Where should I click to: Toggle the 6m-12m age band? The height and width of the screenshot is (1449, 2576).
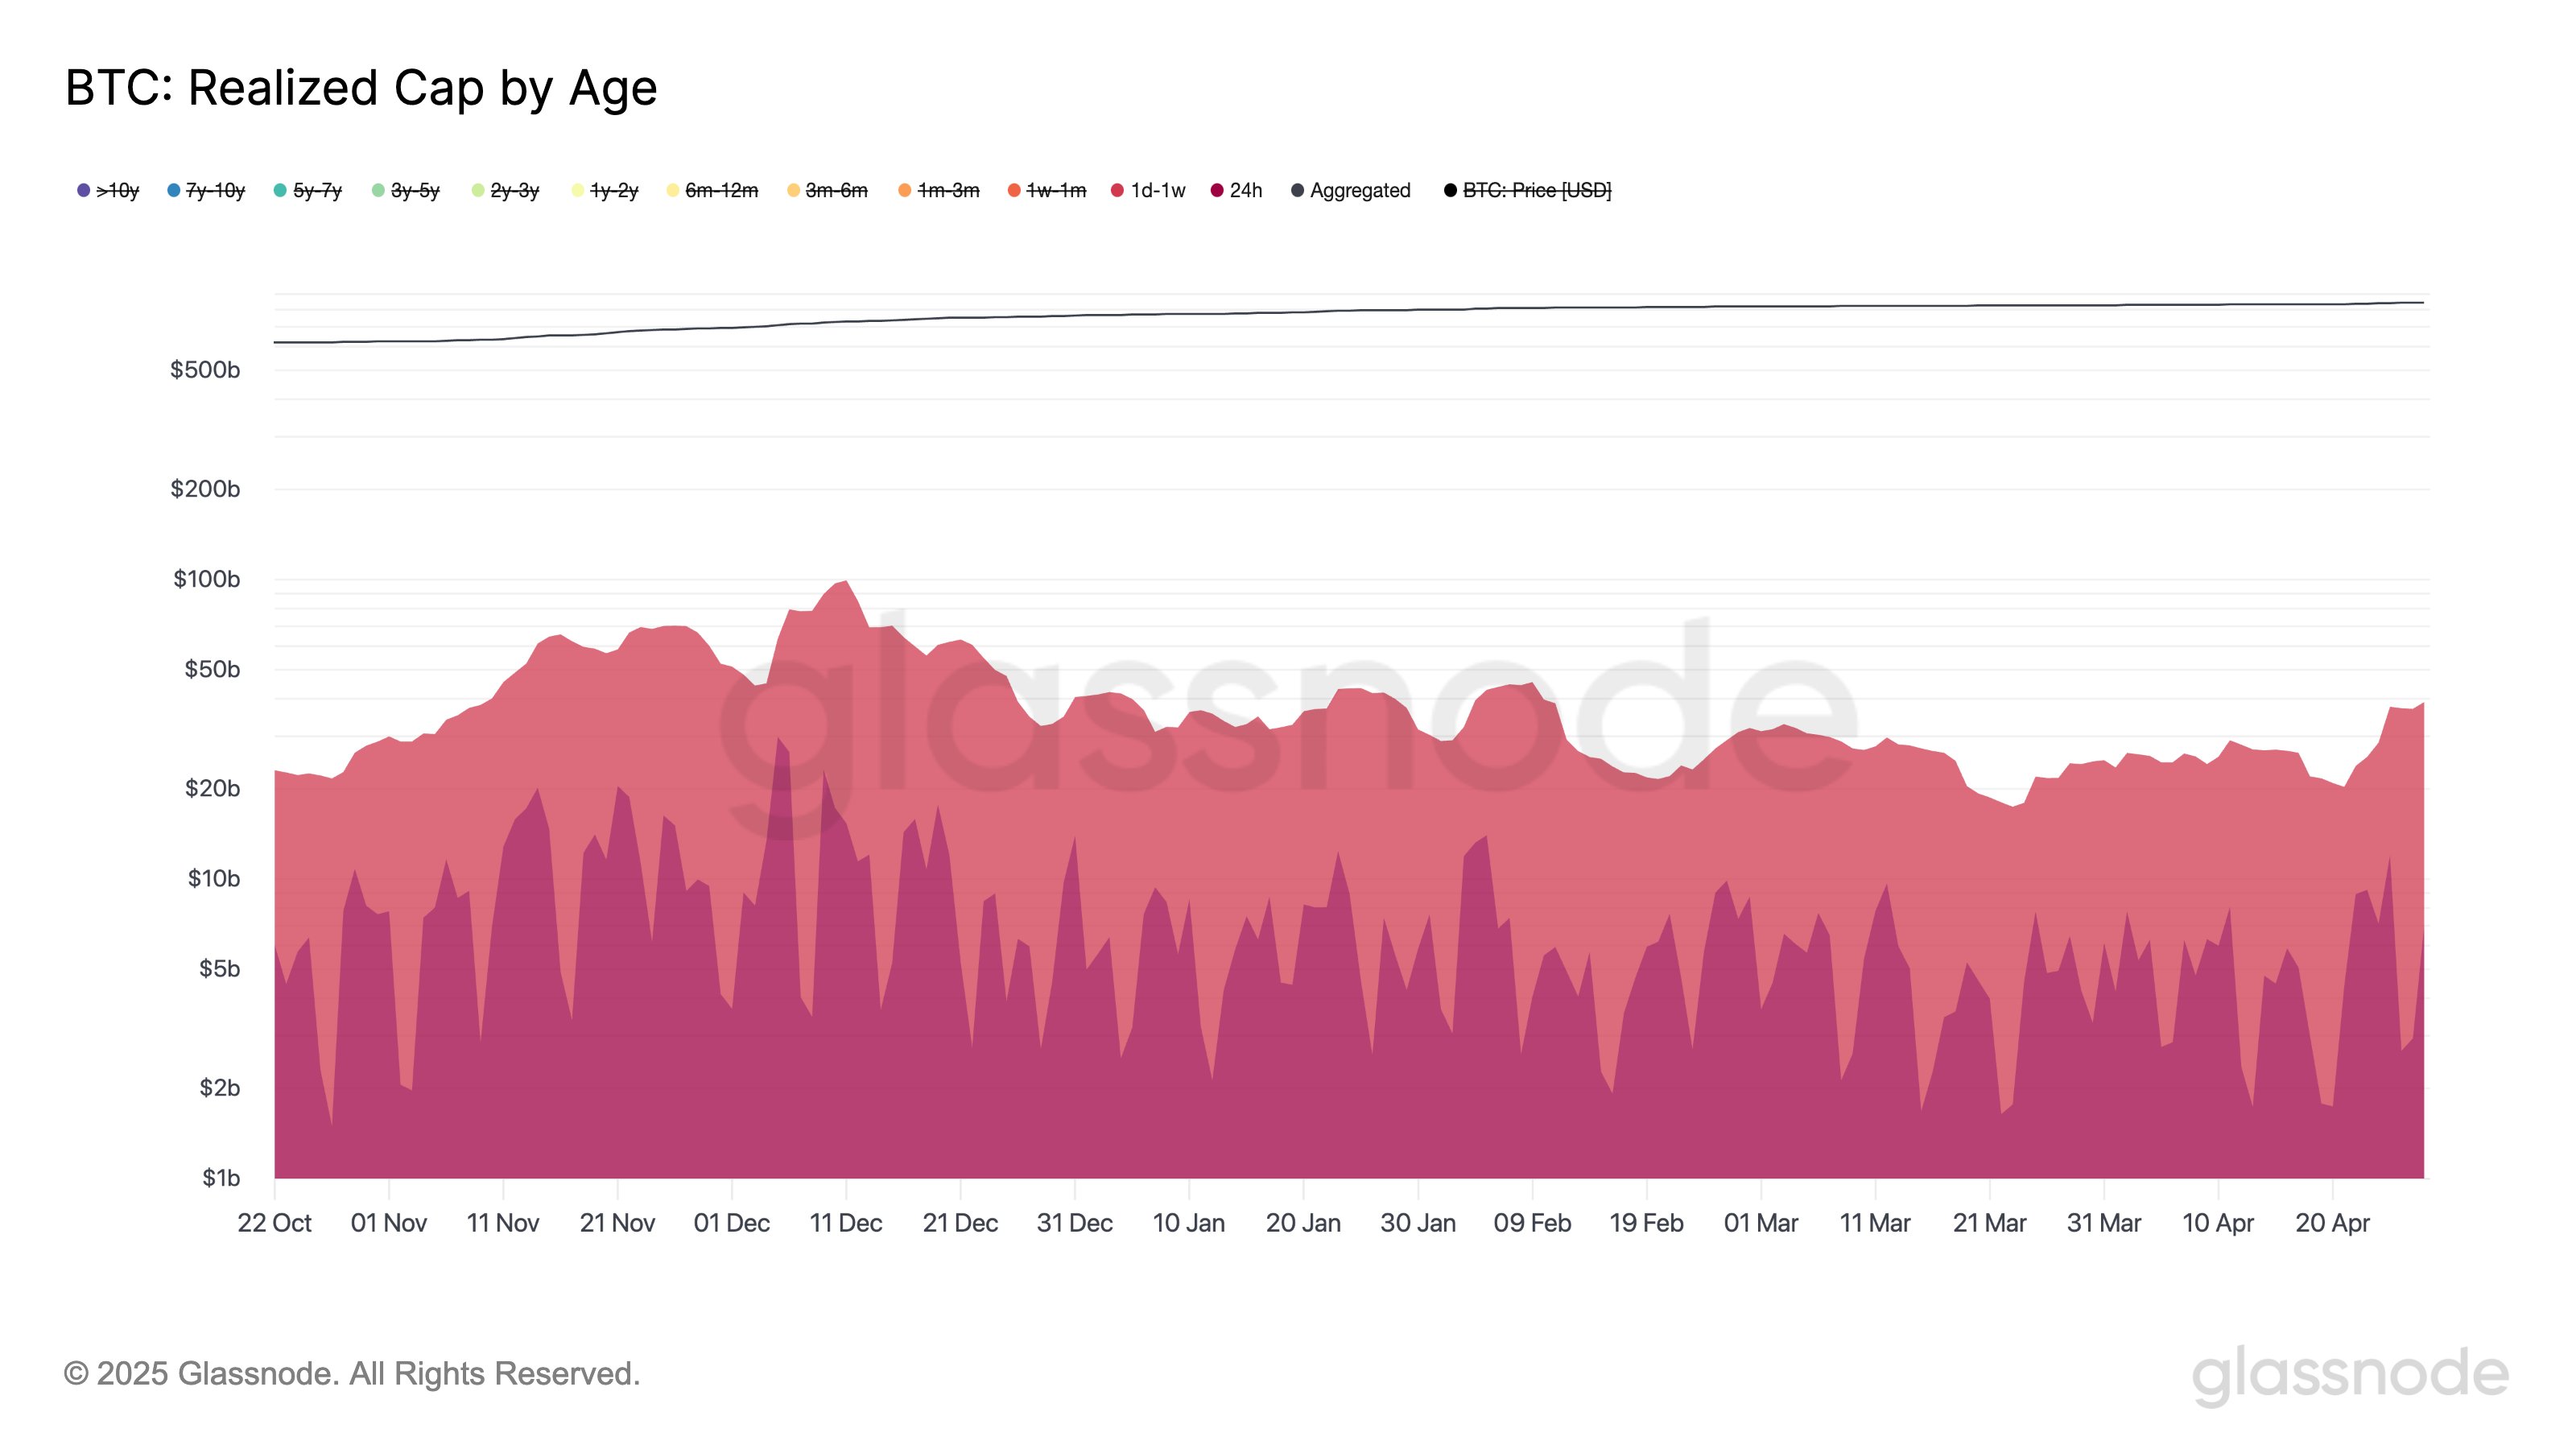[x=712, y=190]
